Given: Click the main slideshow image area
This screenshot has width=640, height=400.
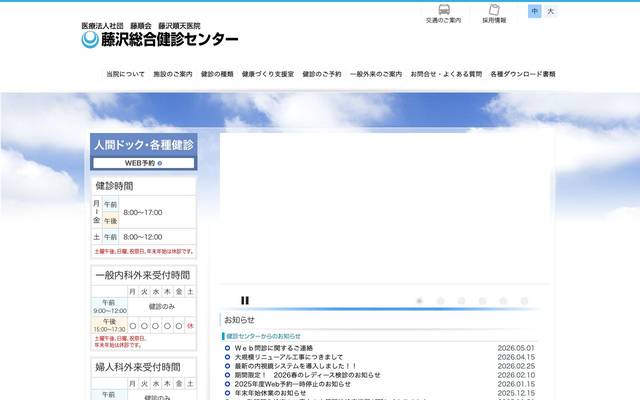Looking at the screenshot, I should click(385, 208).
